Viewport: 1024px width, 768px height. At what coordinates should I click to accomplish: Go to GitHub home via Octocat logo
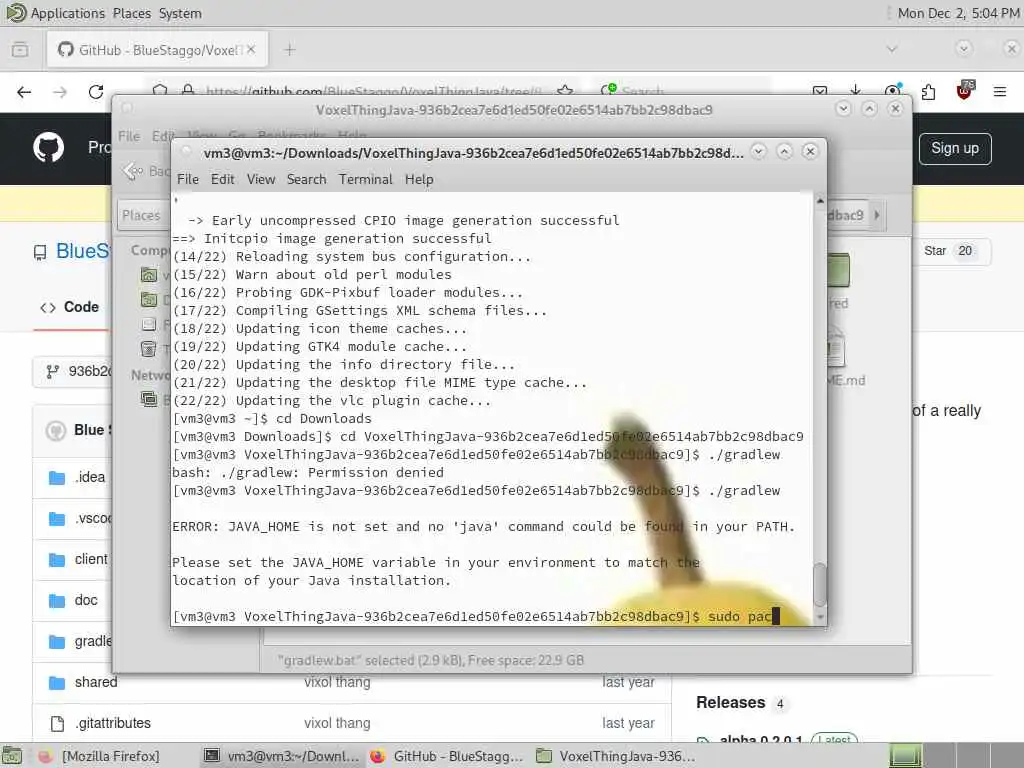pyautogui.click(x=49, y=148)
